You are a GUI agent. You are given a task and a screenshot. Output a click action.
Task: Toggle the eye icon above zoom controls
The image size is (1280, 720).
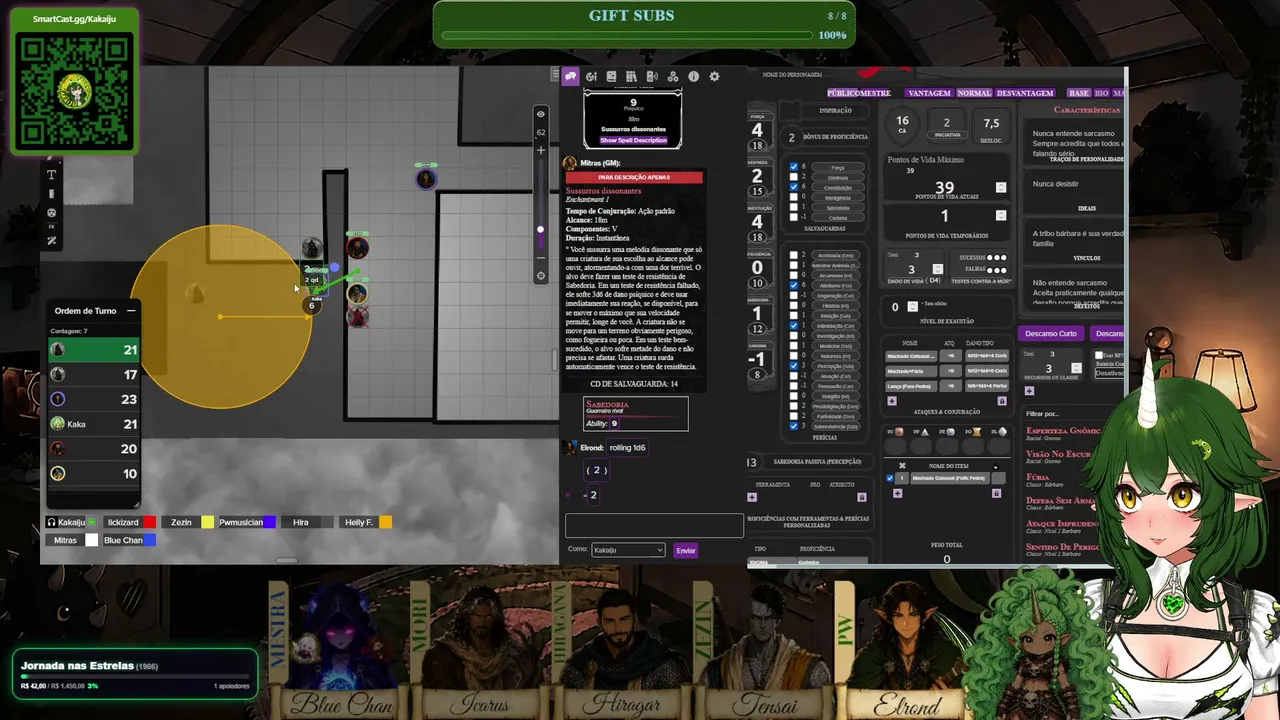click(540, 114)
